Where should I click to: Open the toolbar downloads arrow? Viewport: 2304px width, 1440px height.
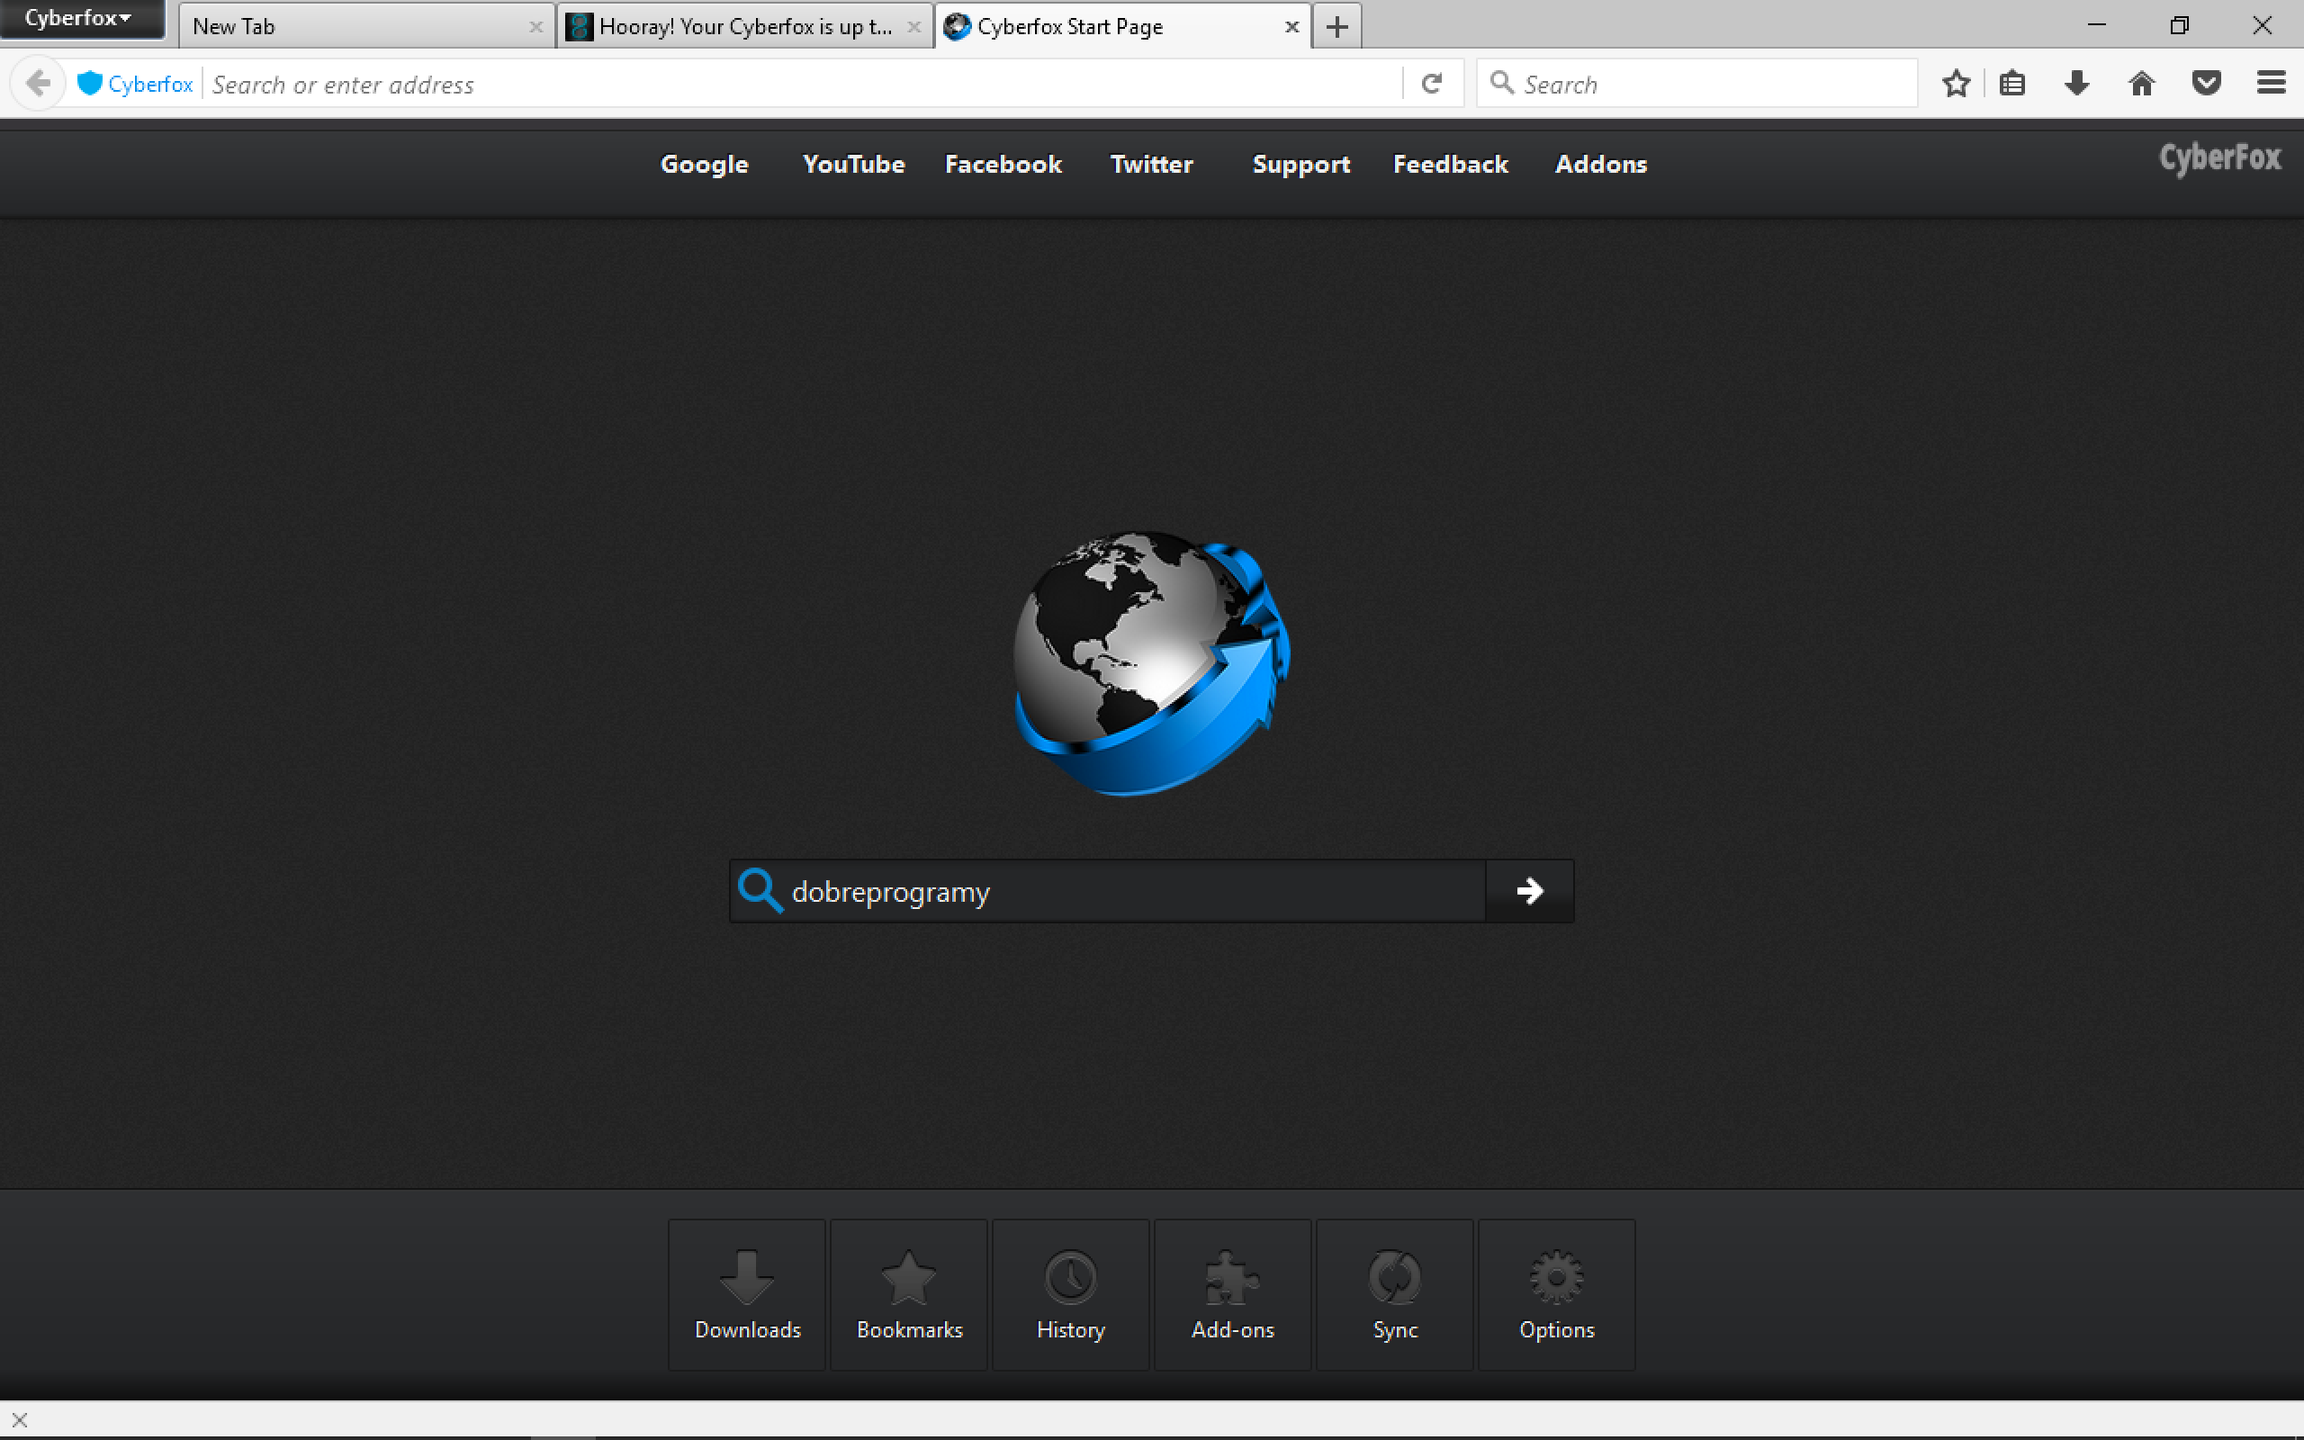2077,83
